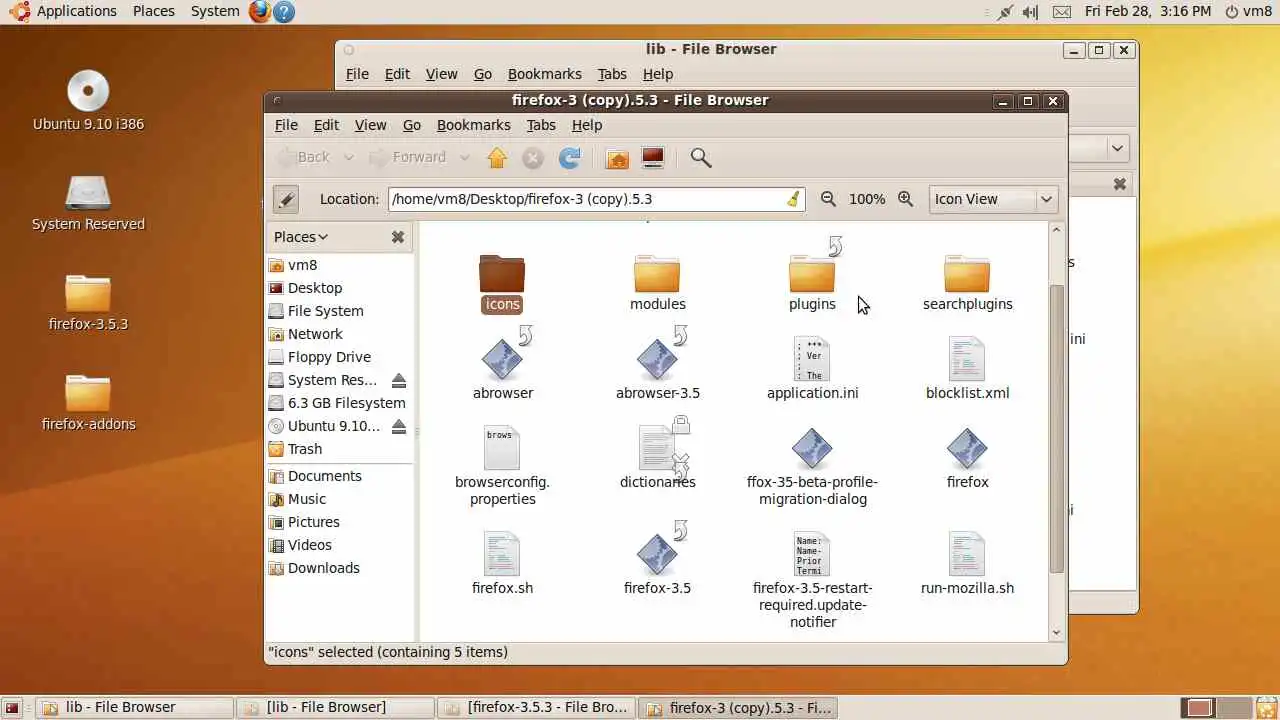1280x720 pixels.
Task: Select the abrowser executable link
Action: 503,366
